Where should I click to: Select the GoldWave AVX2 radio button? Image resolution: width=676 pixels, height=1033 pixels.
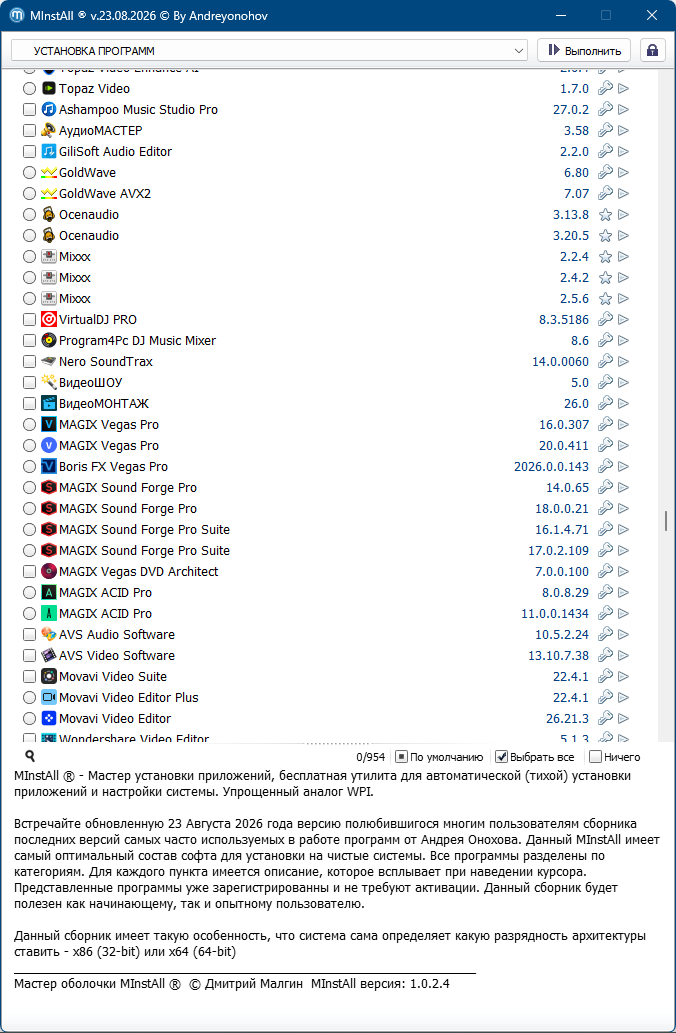(30, 194)
